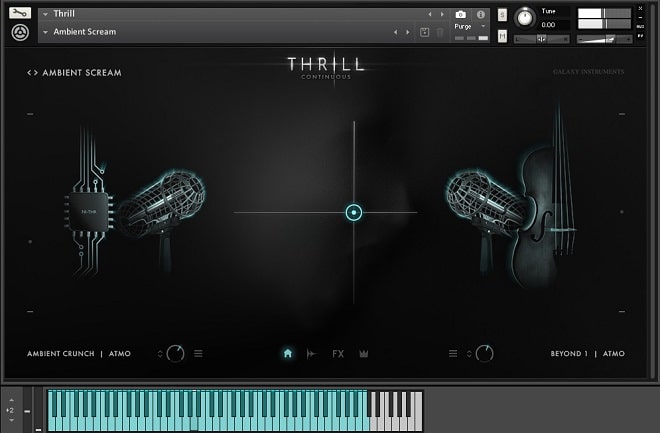Select next snapshot beside Ambient Scream

coord(407,32)
